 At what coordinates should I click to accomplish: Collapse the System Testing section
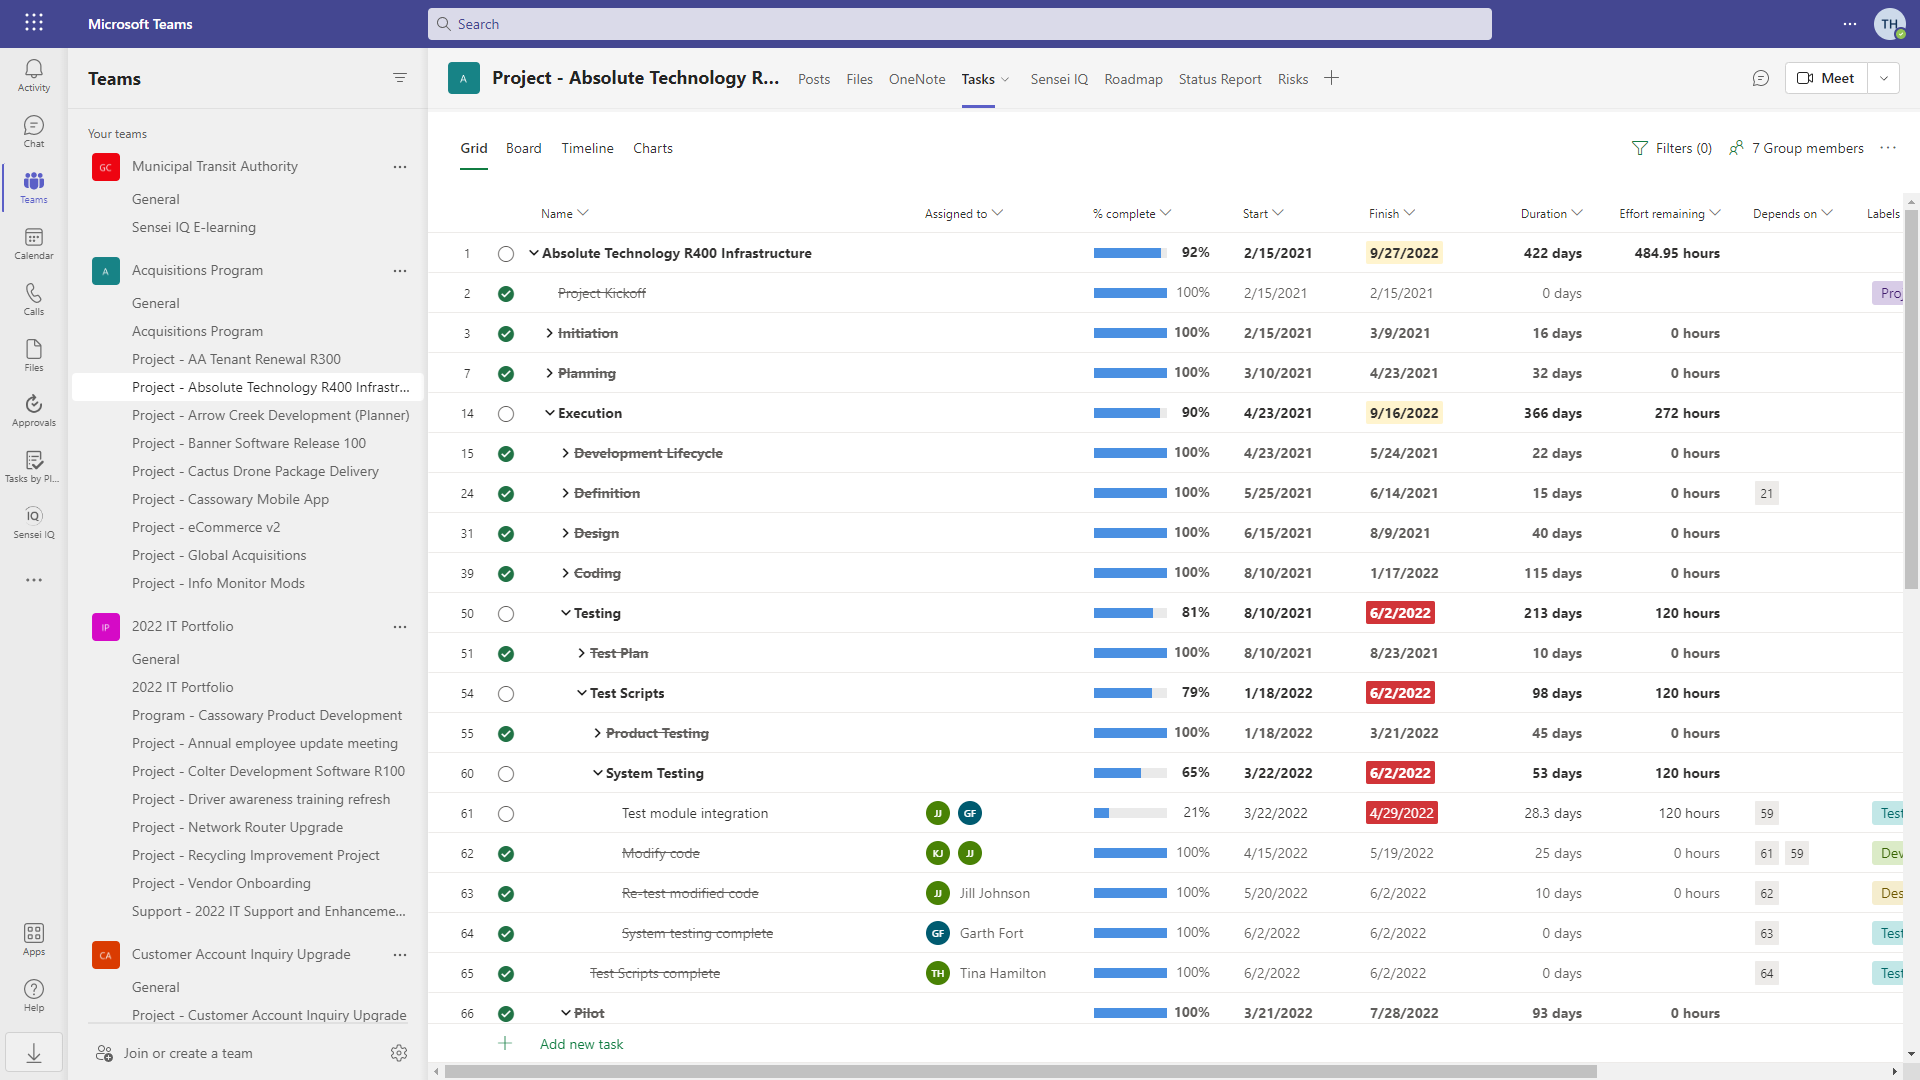(596, 773)
